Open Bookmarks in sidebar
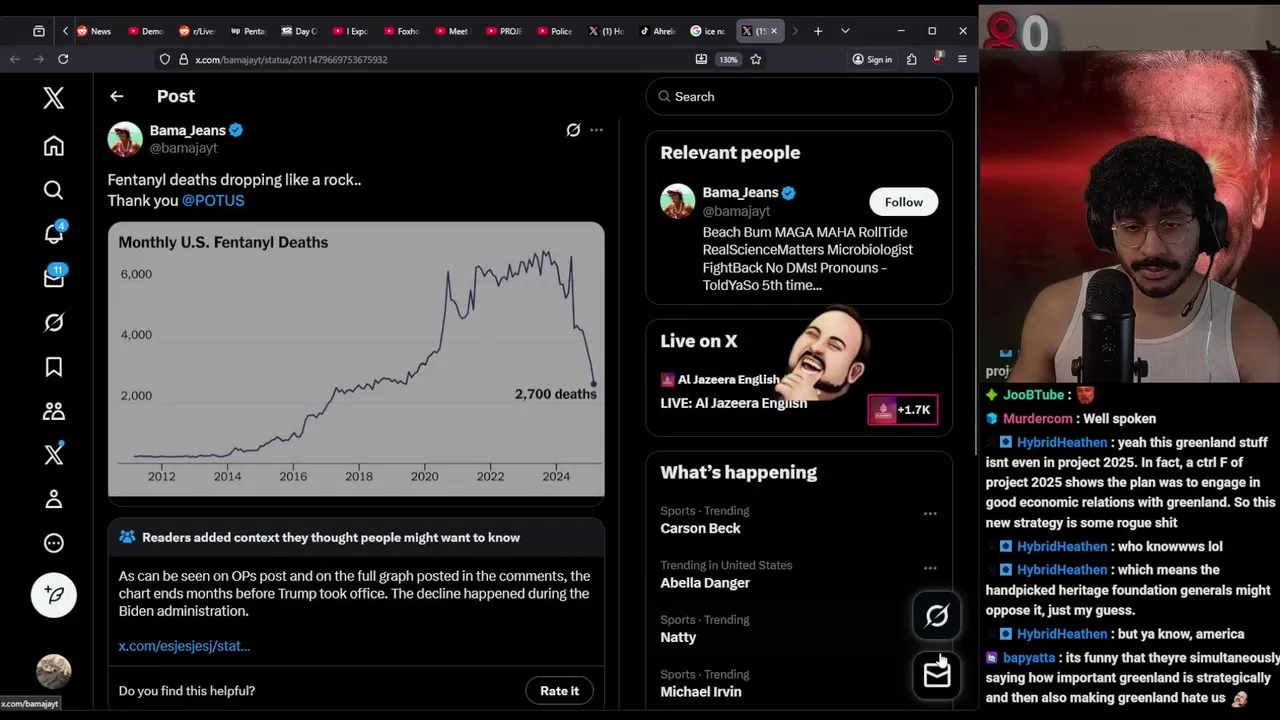1280x720 pixels. coord(54,367)
